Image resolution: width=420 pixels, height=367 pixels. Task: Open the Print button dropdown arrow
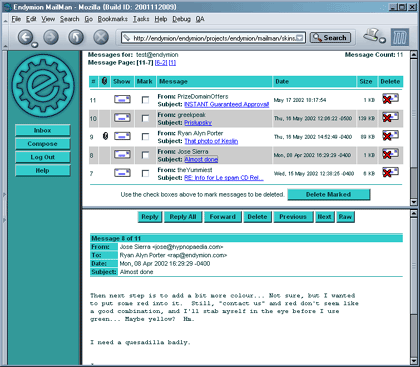point(383,40)
